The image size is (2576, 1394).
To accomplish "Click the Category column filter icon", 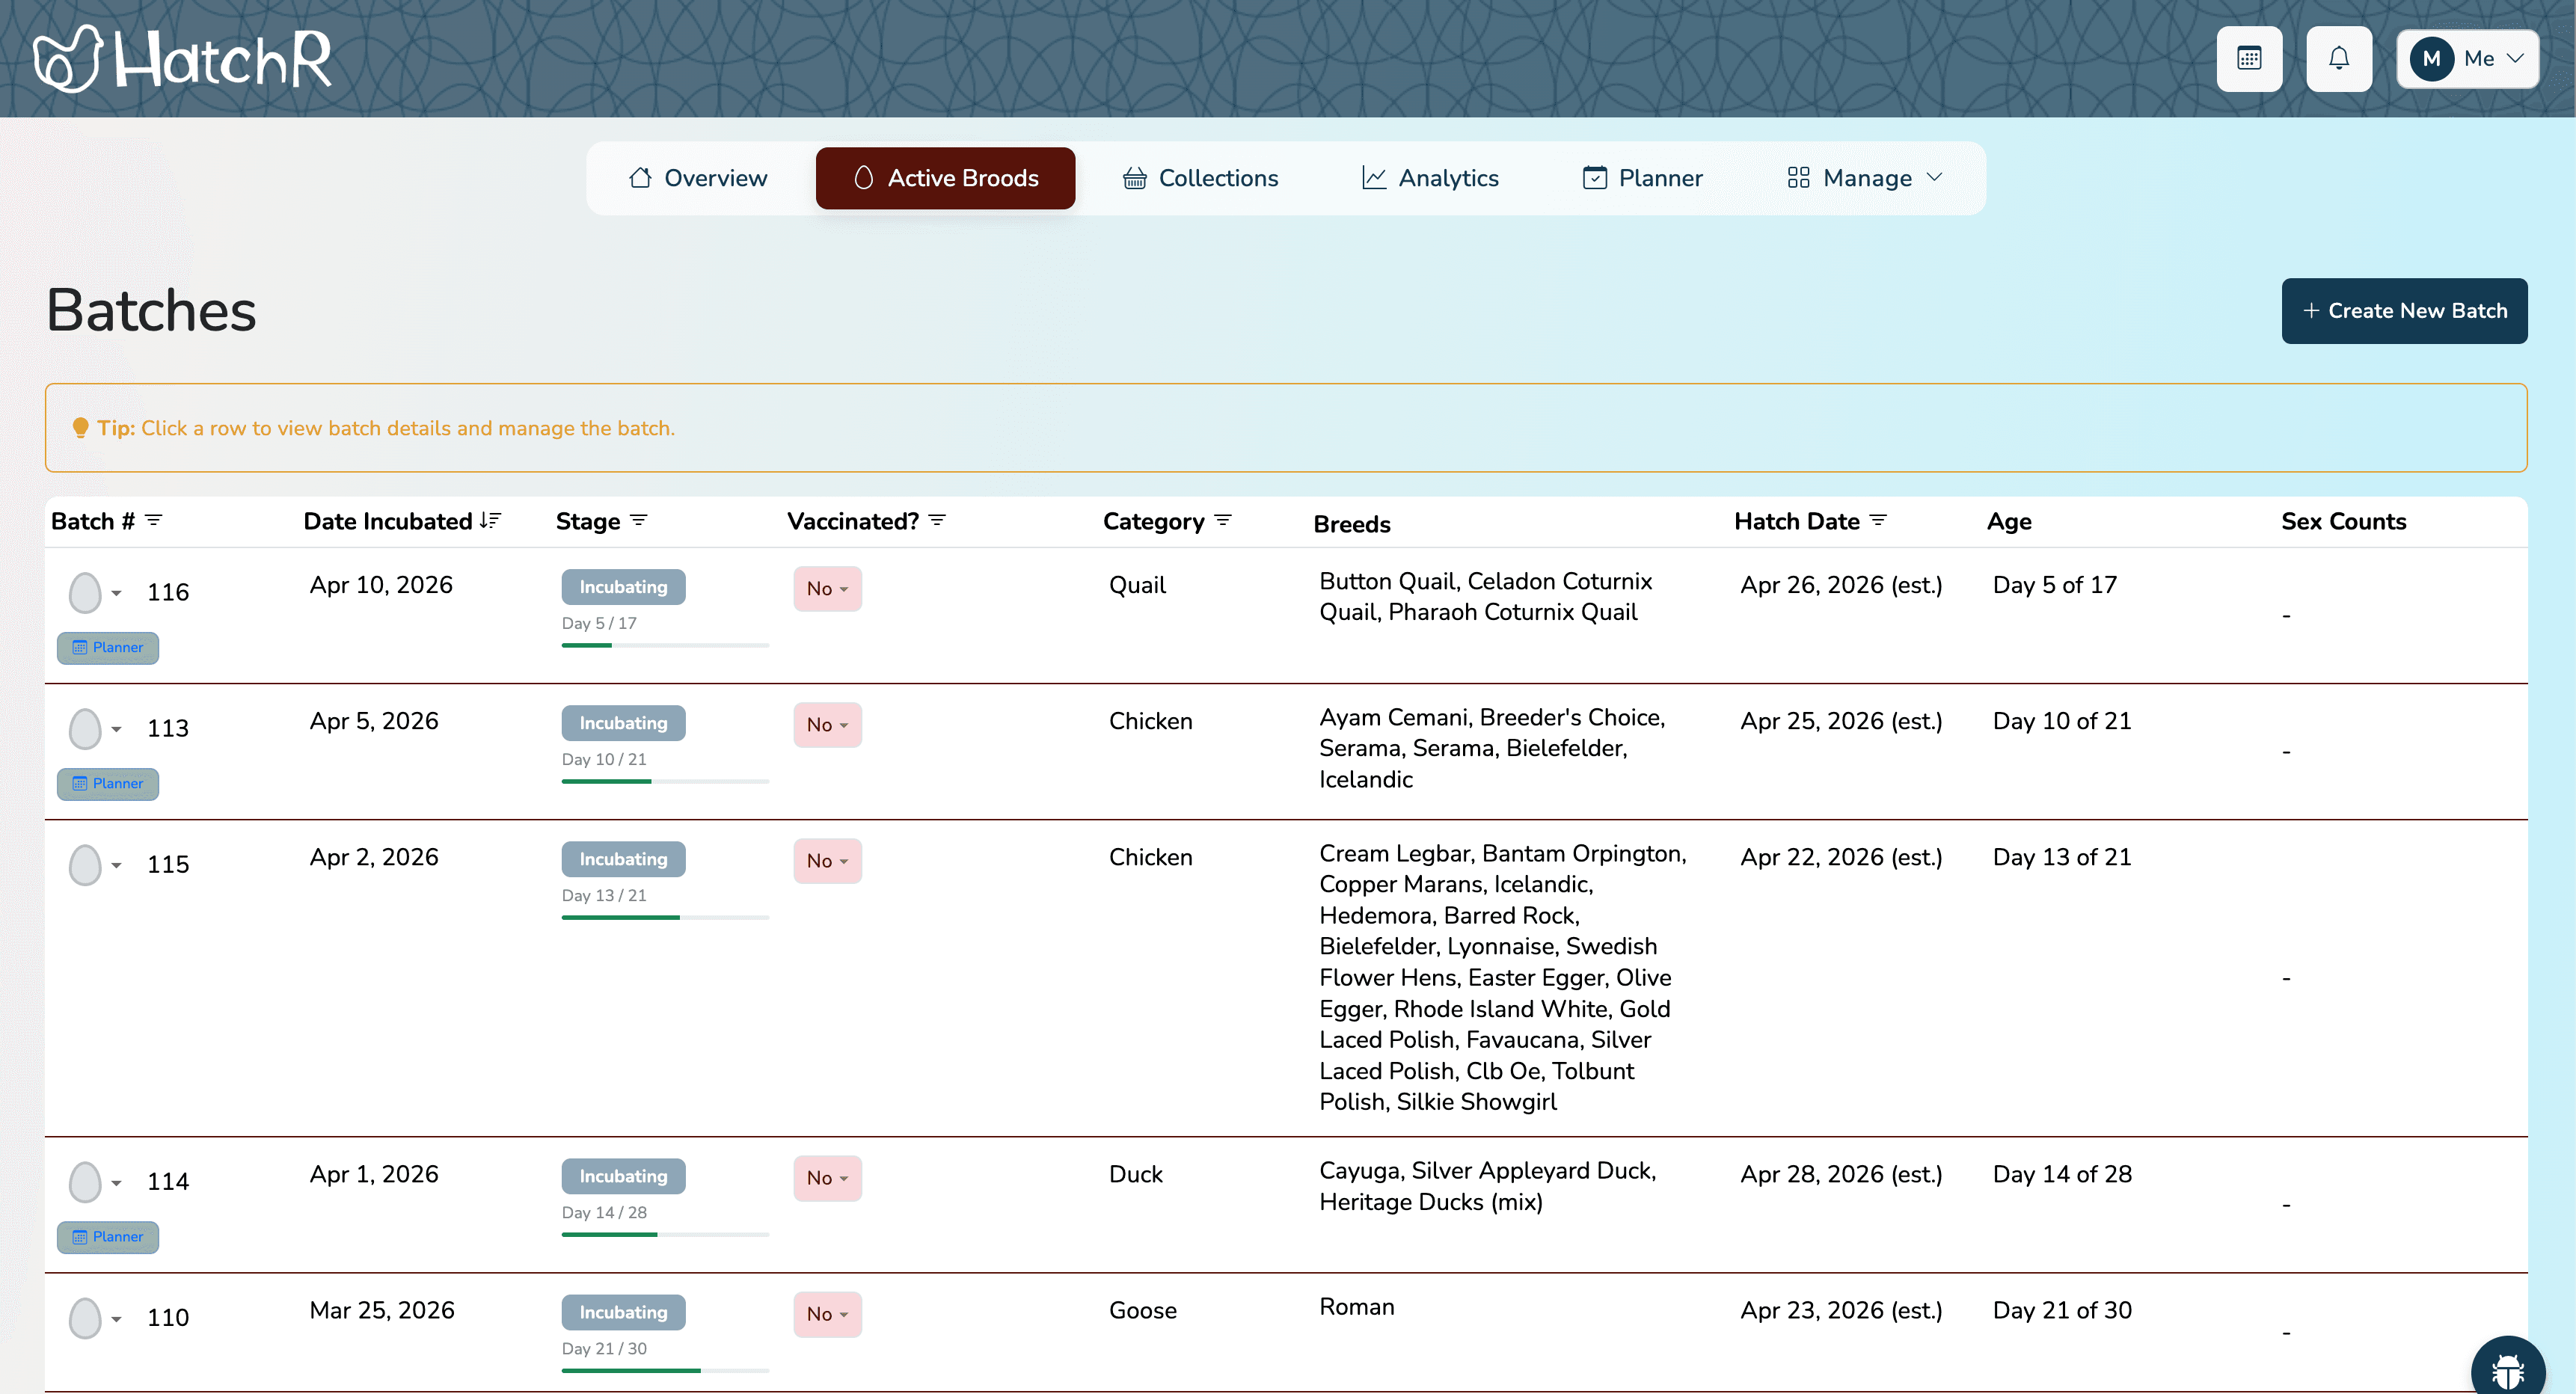I will tap(1224, 520).
